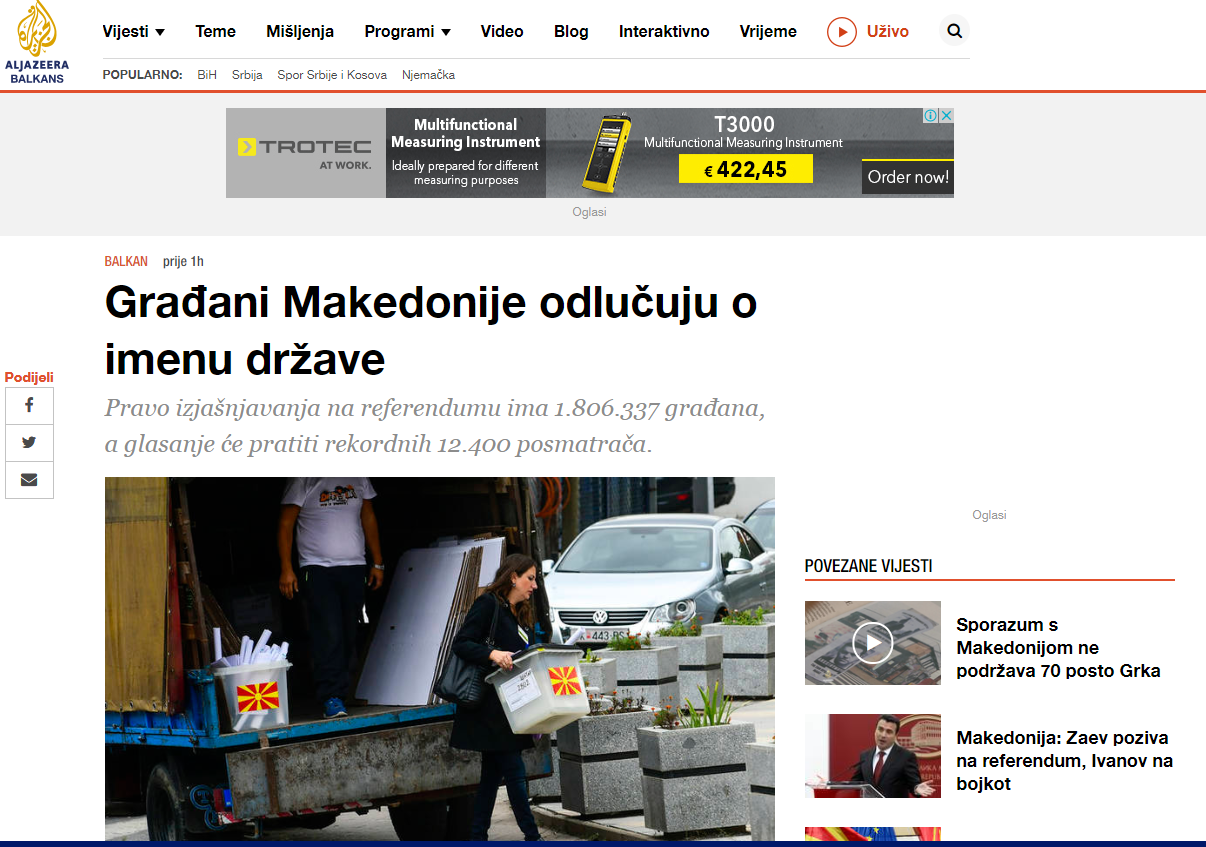Click the Podijeli share label
Screen dimensions: 1206x847
click(29, 377)
